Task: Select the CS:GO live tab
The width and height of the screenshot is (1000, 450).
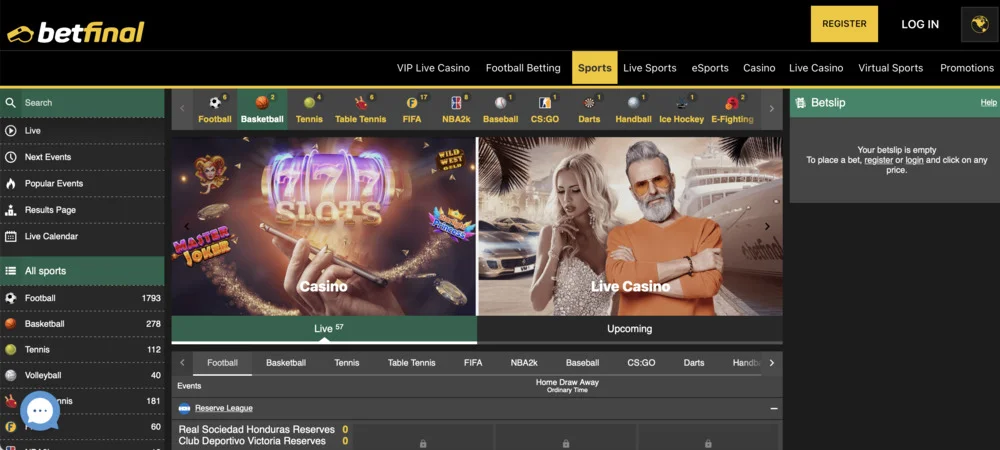Action: click(641, 363)
